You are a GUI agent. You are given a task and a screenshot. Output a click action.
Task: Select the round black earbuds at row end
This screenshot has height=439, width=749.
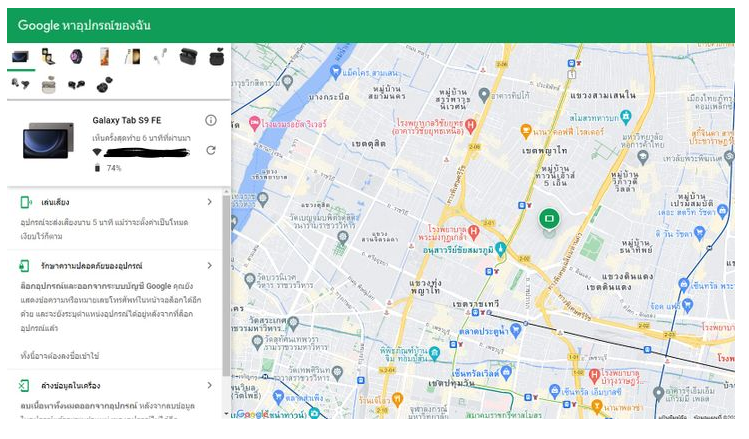105,85
